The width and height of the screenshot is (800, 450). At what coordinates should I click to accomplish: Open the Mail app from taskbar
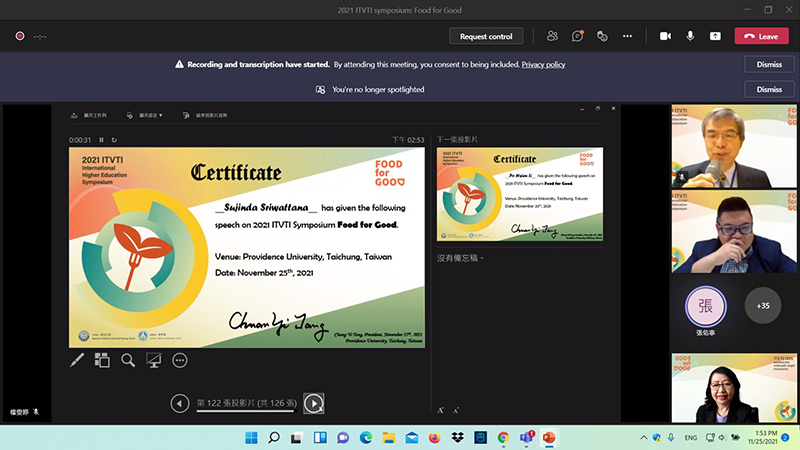click(412, 437)
